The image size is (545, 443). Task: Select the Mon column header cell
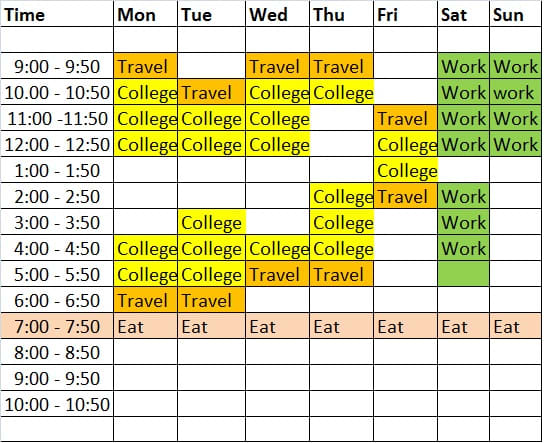[x=145, y=14]
